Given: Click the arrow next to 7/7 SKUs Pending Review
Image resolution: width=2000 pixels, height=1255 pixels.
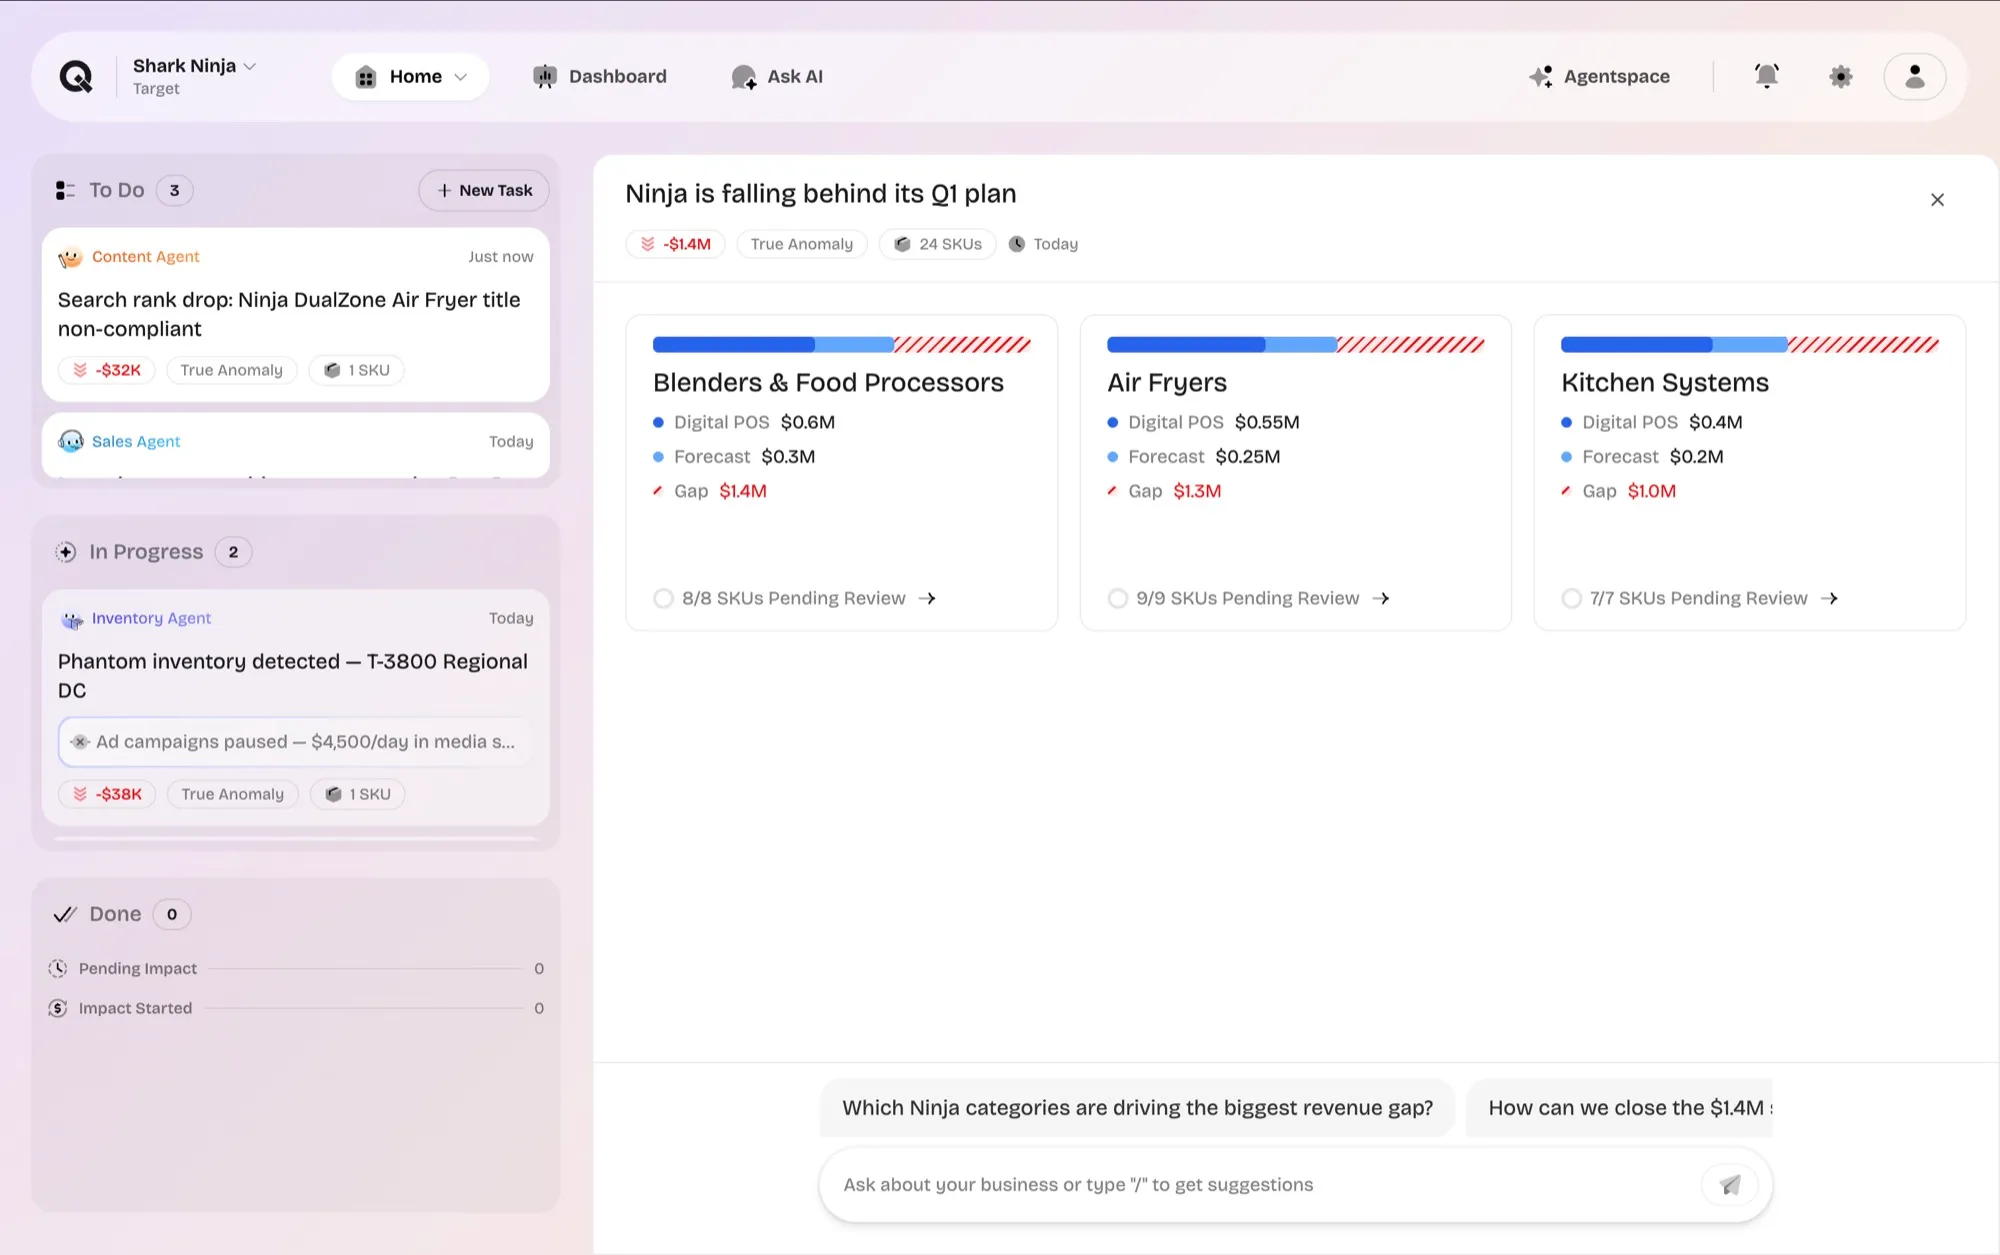Looking at the screenshot, I should click(1829, 598).
